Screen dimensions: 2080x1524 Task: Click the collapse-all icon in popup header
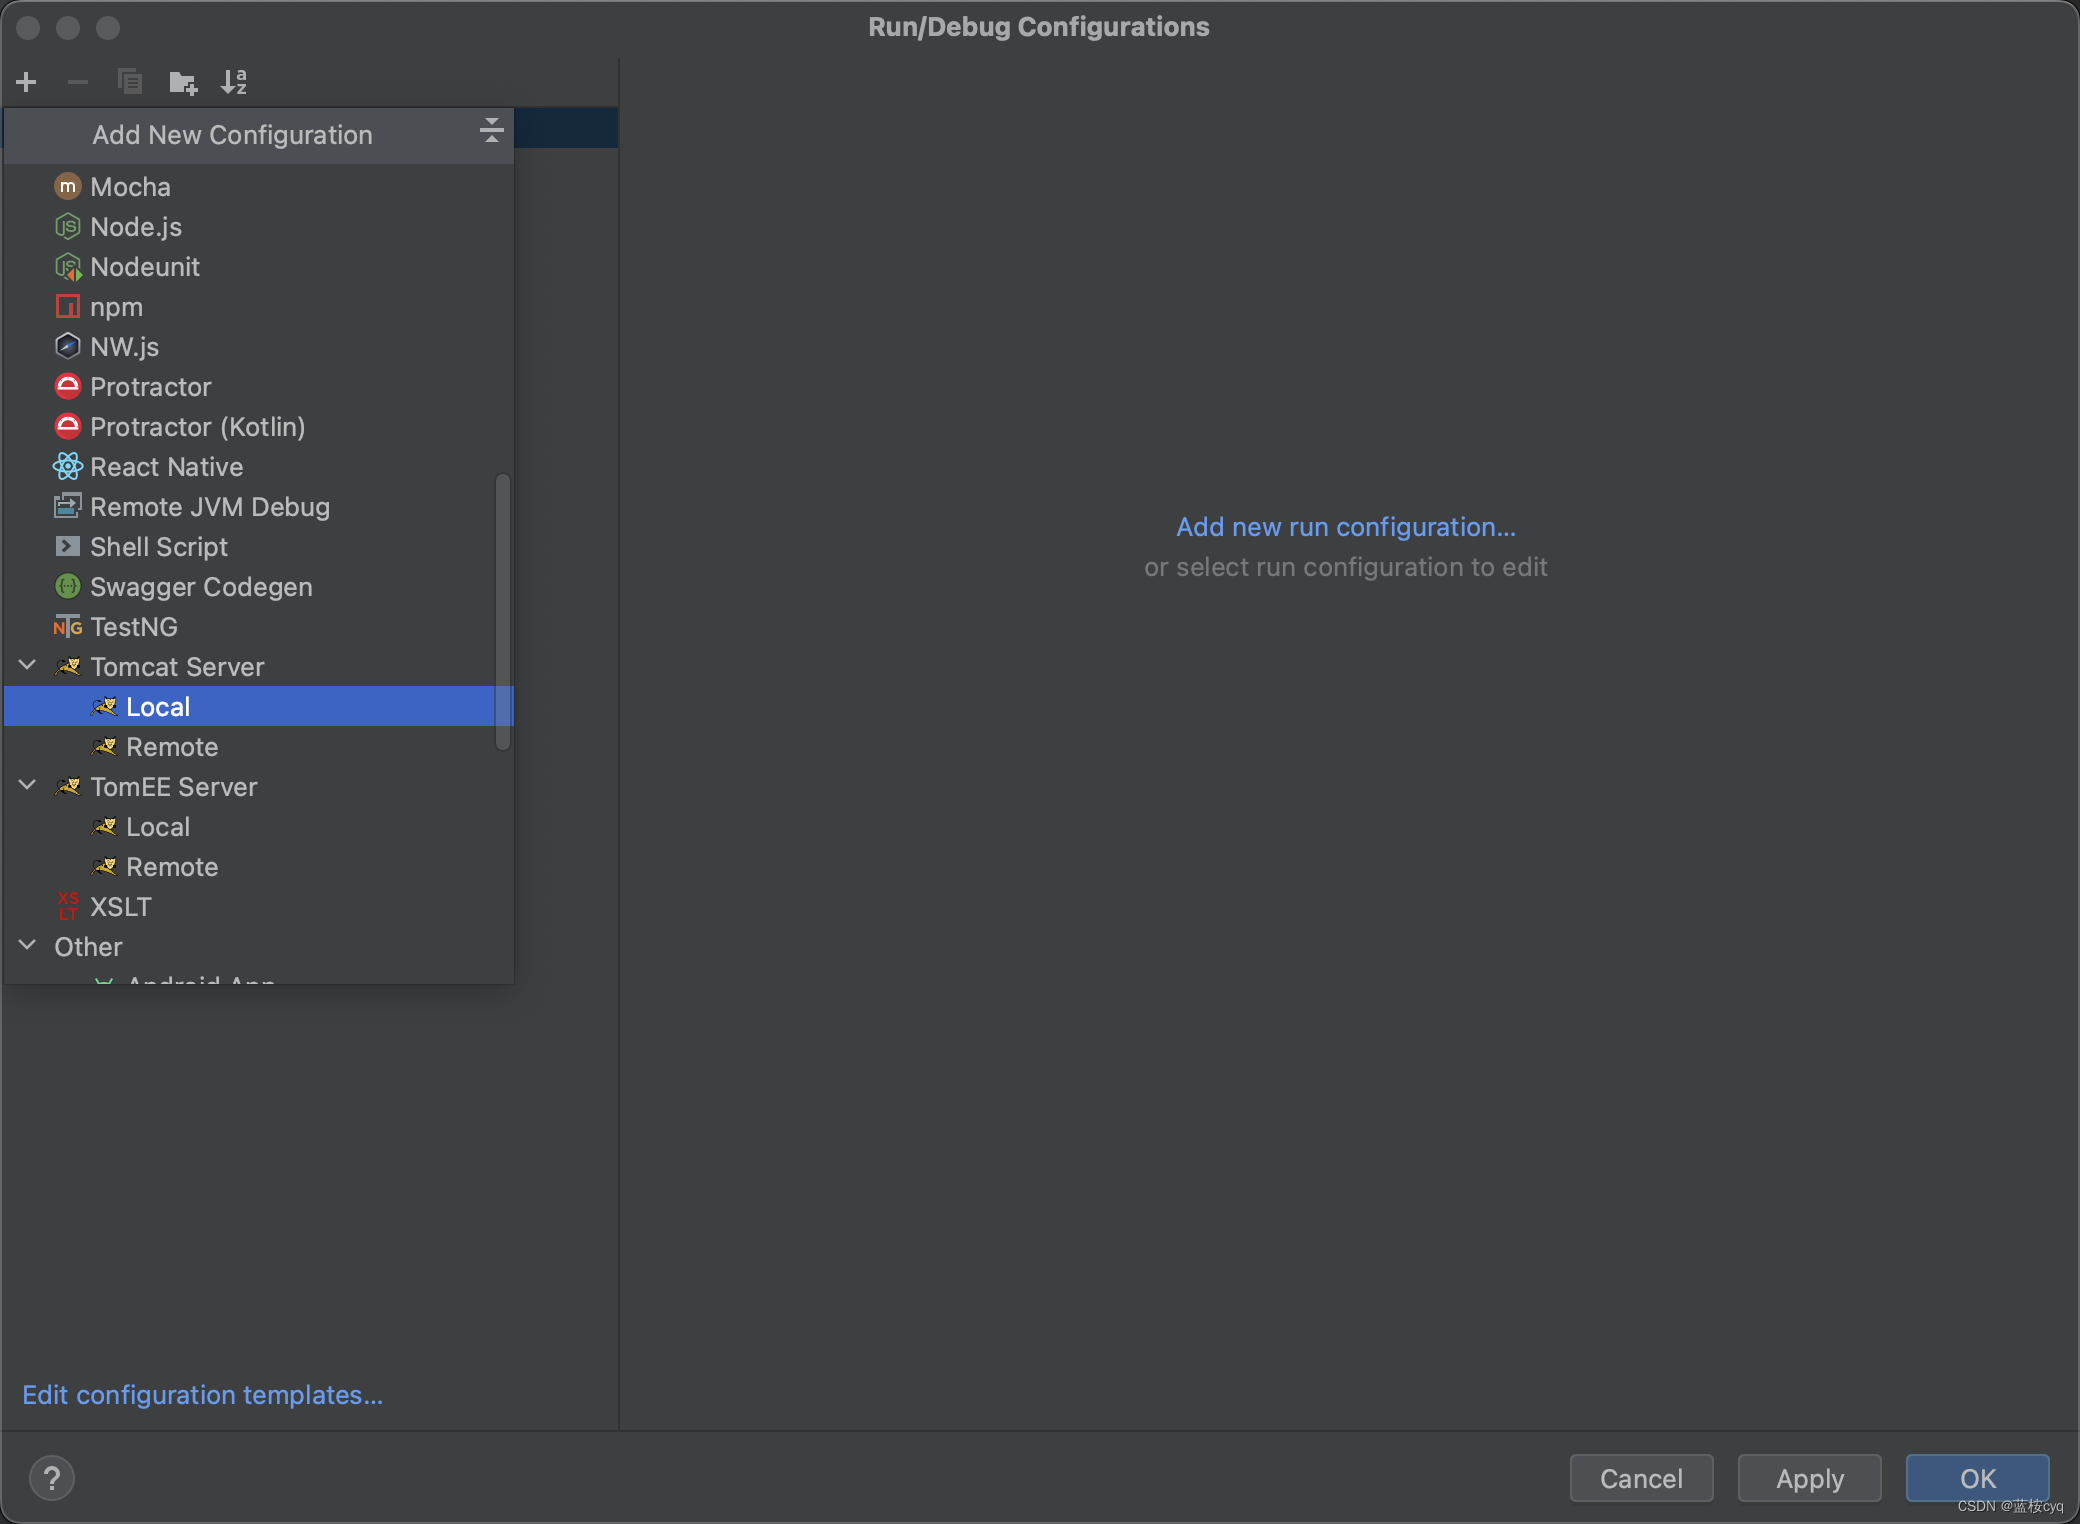[491, 131]
